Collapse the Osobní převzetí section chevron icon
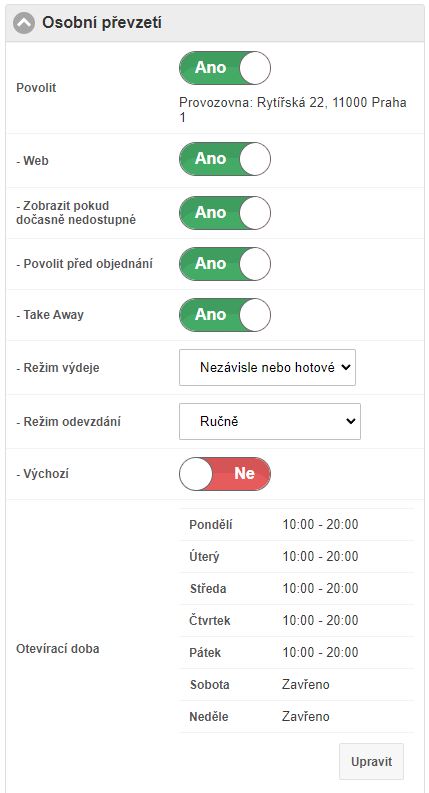 coord(24,23)
